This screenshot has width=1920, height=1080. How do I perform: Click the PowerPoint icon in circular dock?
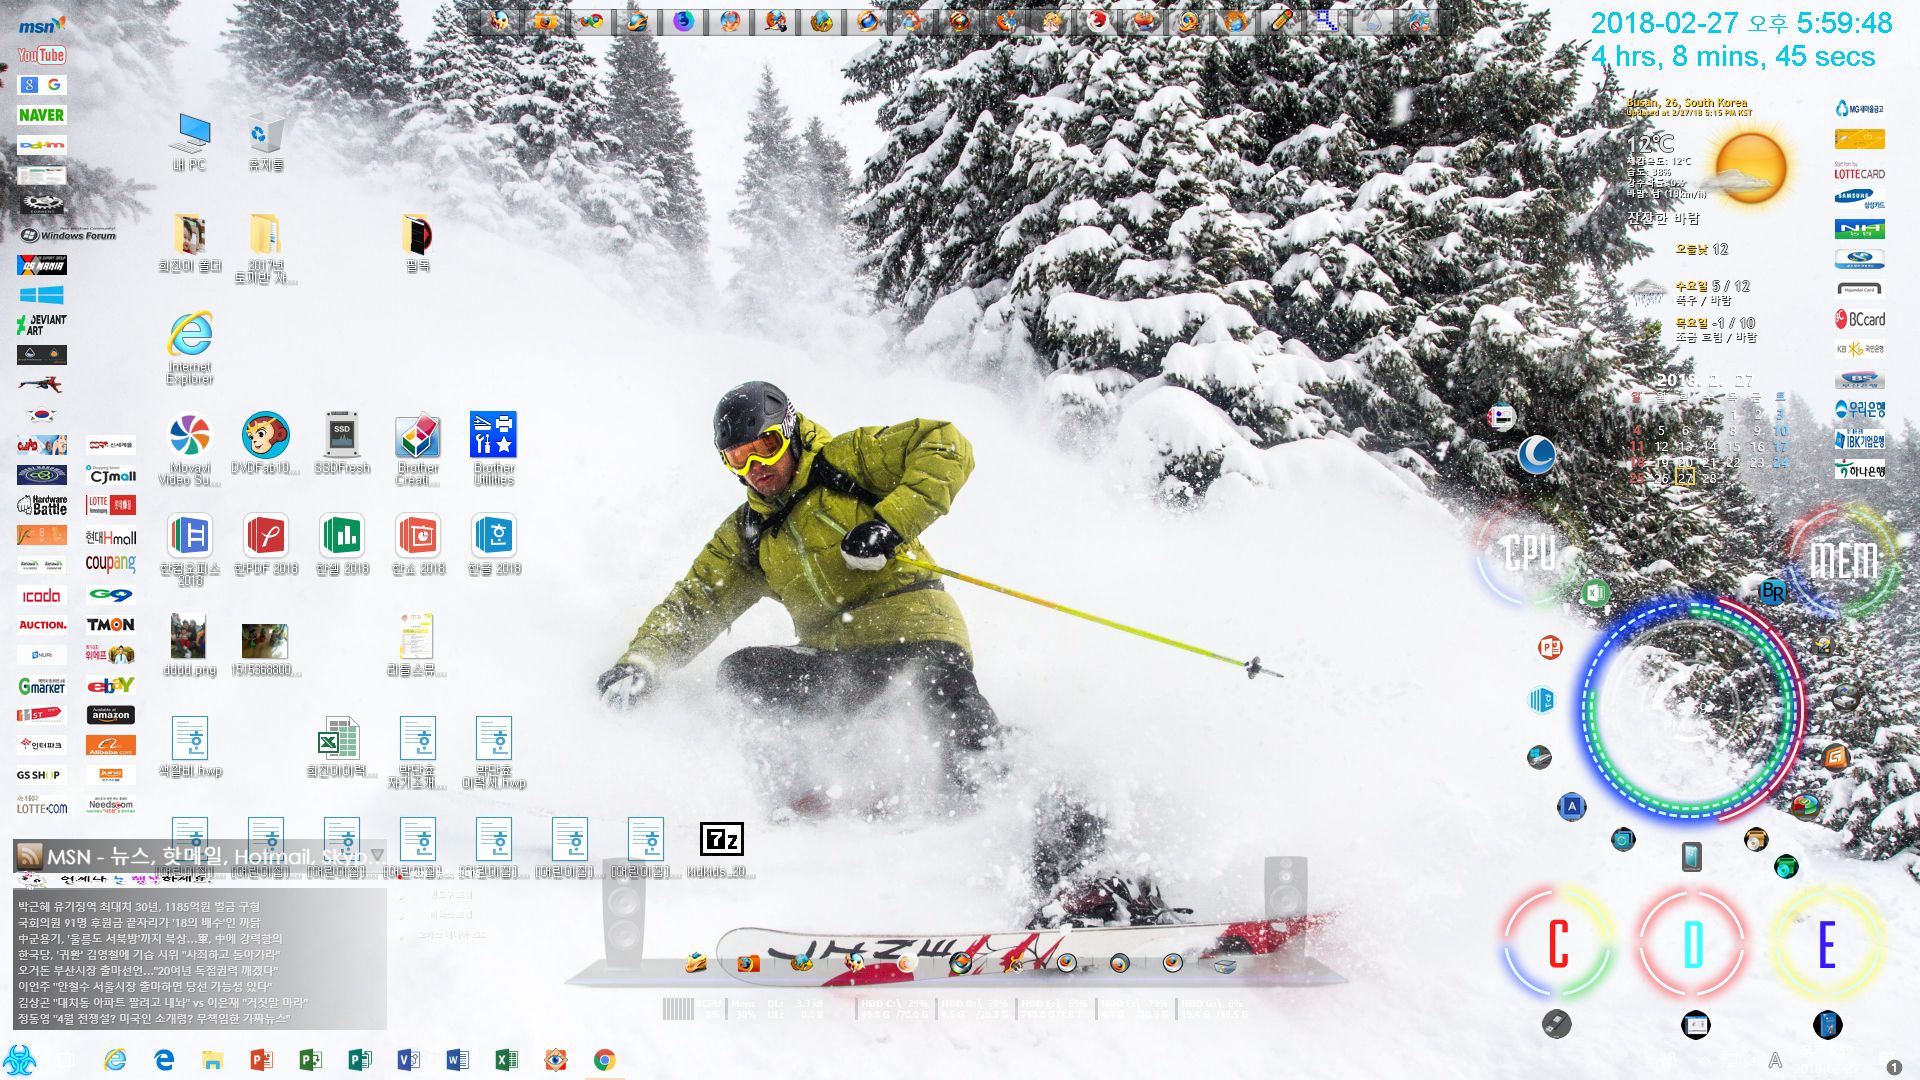(1550, 647)
